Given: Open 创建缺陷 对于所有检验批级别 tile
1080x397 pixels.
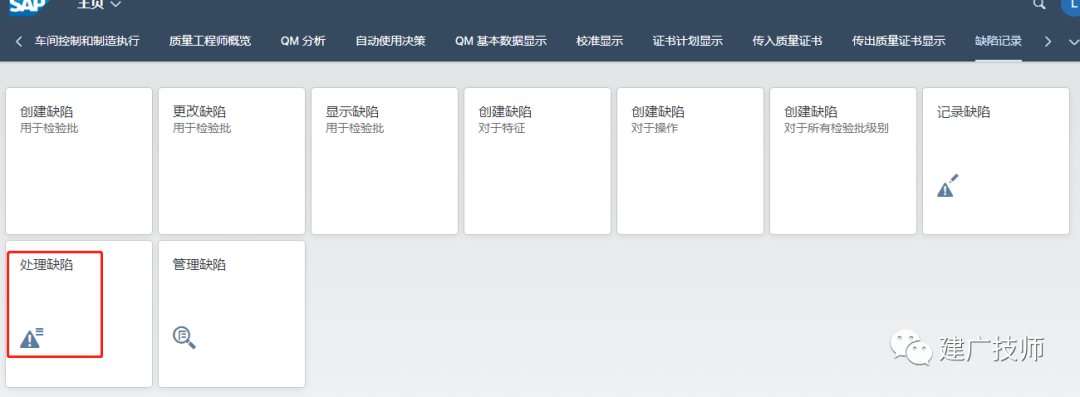Looking at the screenshot, I should (x=843, y=161).
